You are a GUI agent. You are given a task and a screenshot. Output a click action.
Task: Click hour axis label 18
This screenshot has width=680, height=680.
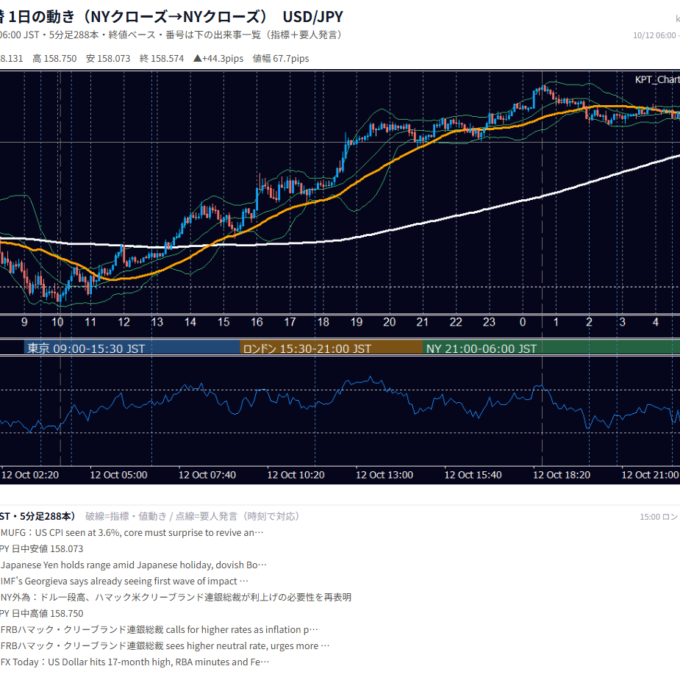323,322
